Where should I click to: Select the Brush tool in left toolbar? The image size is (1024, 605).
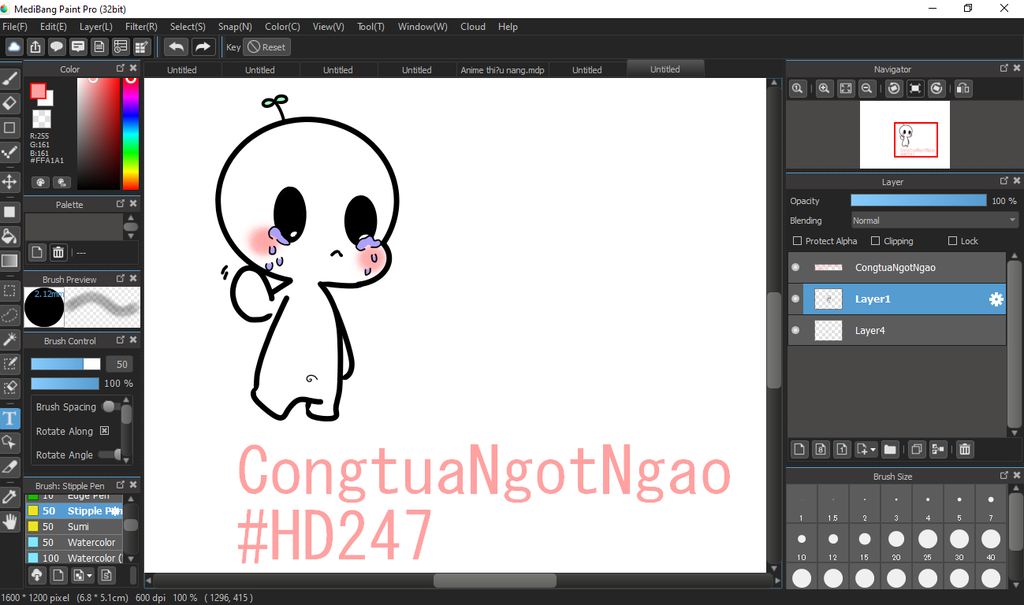click(x=10, y=79)
